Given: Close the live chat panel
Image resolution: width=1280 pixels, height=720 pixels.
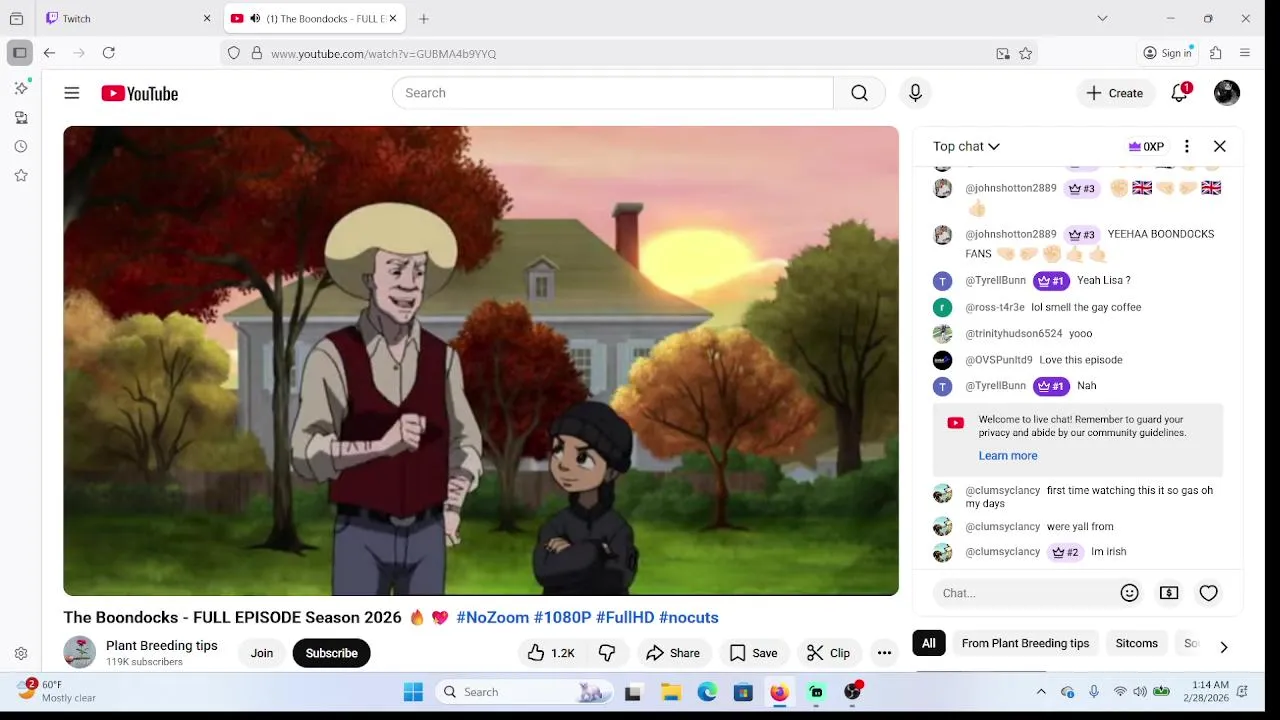Looking at the screenshot, I should click(1219, 146).
